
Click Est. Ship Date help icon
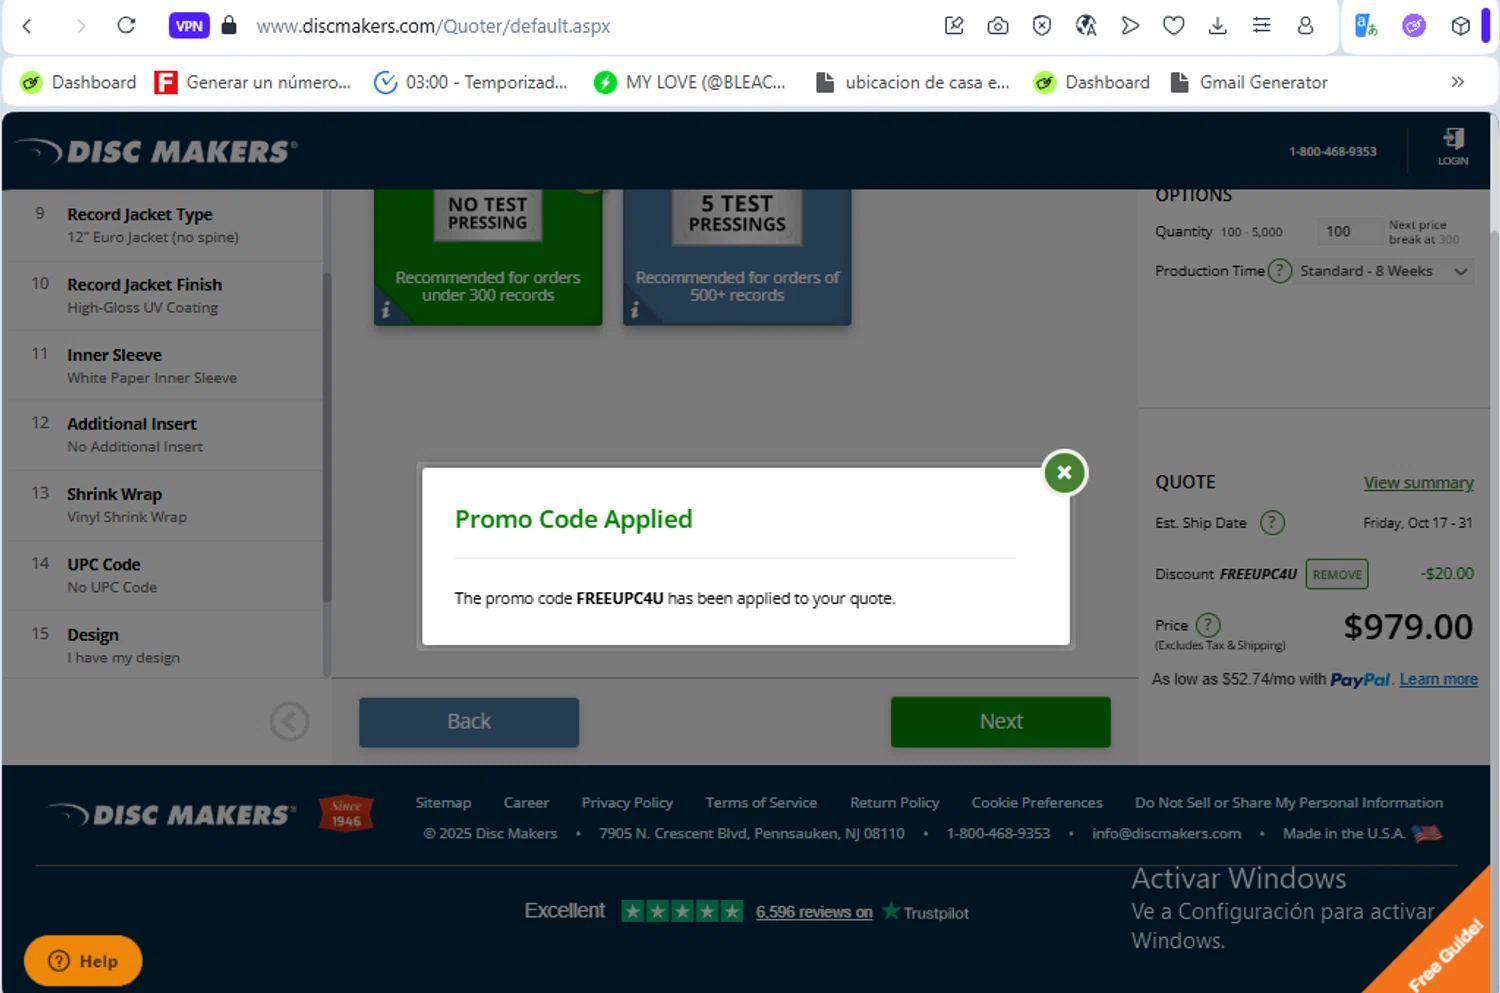click(1272, 522)
